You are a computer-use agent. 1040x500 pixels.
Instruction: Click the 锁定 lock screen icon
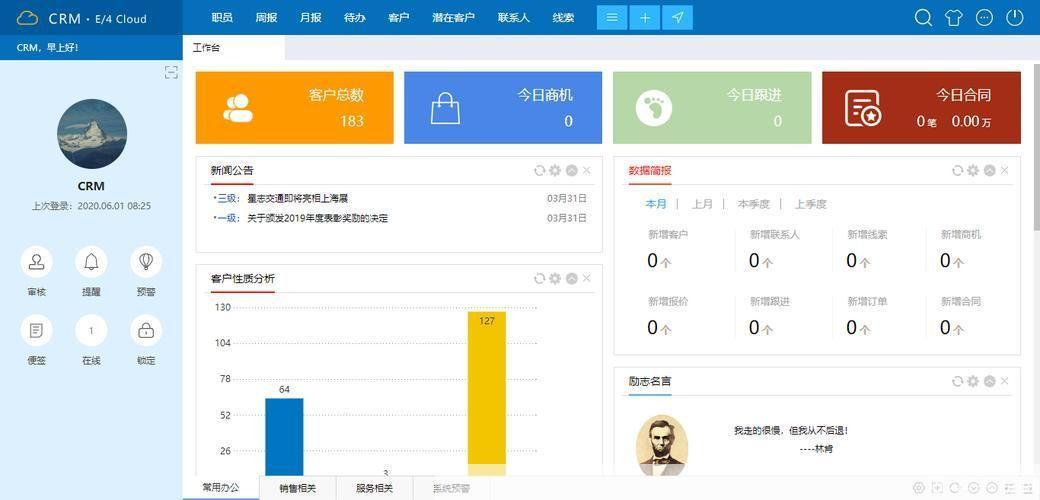pos(146,330)
